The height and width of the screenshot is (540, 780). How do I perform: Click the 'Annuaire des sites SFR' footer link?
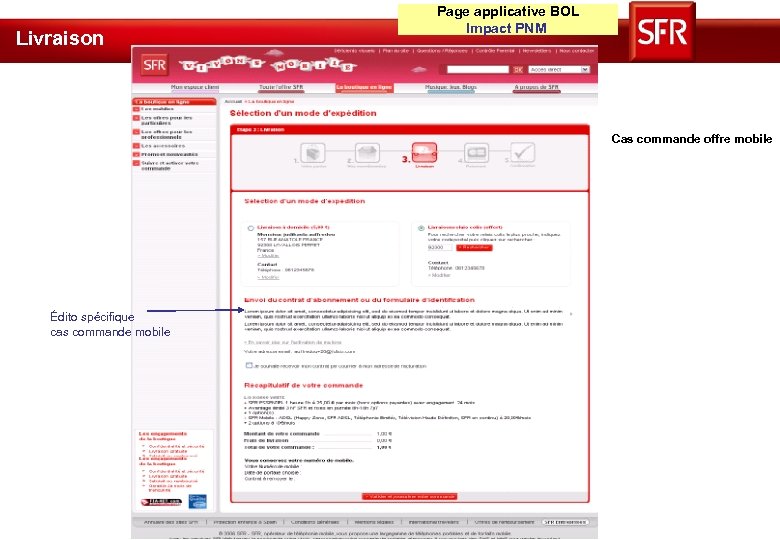[171, 522]
